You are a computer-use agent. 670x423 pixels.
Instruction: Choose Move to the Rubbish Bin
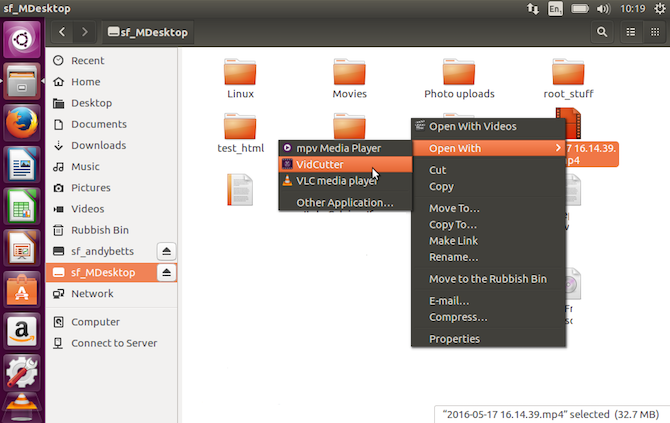tap(489, 279)
